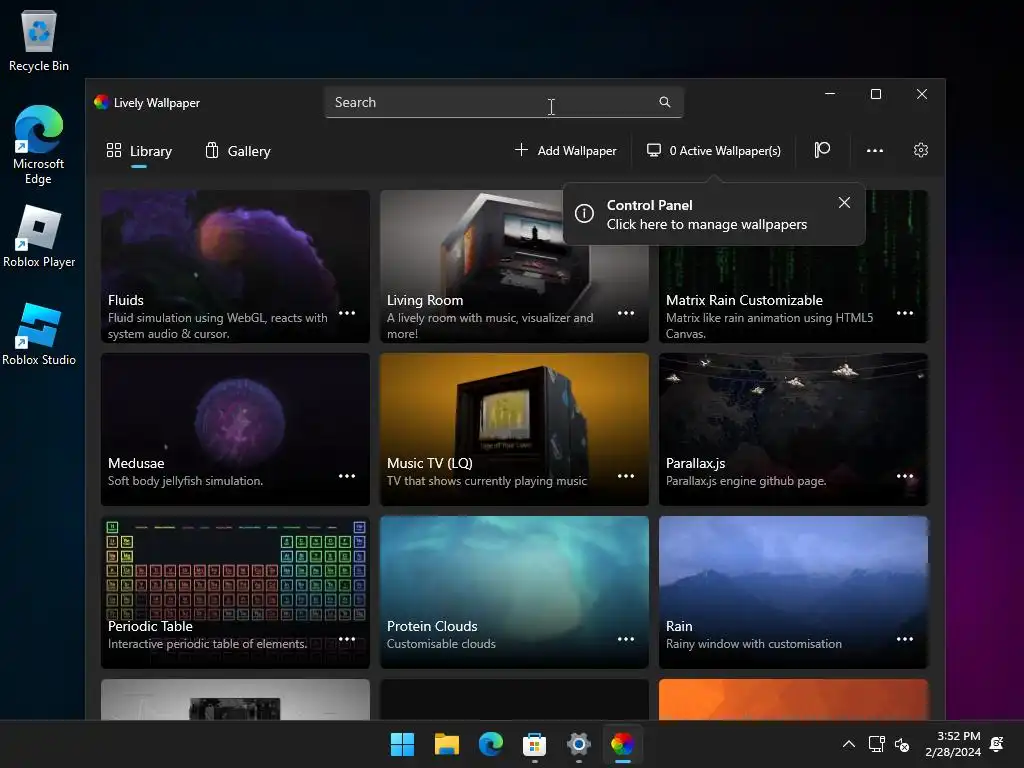This screenshot has height=768, width=1024.
Task: Focus the Search input field
Action: pos(504,102)
